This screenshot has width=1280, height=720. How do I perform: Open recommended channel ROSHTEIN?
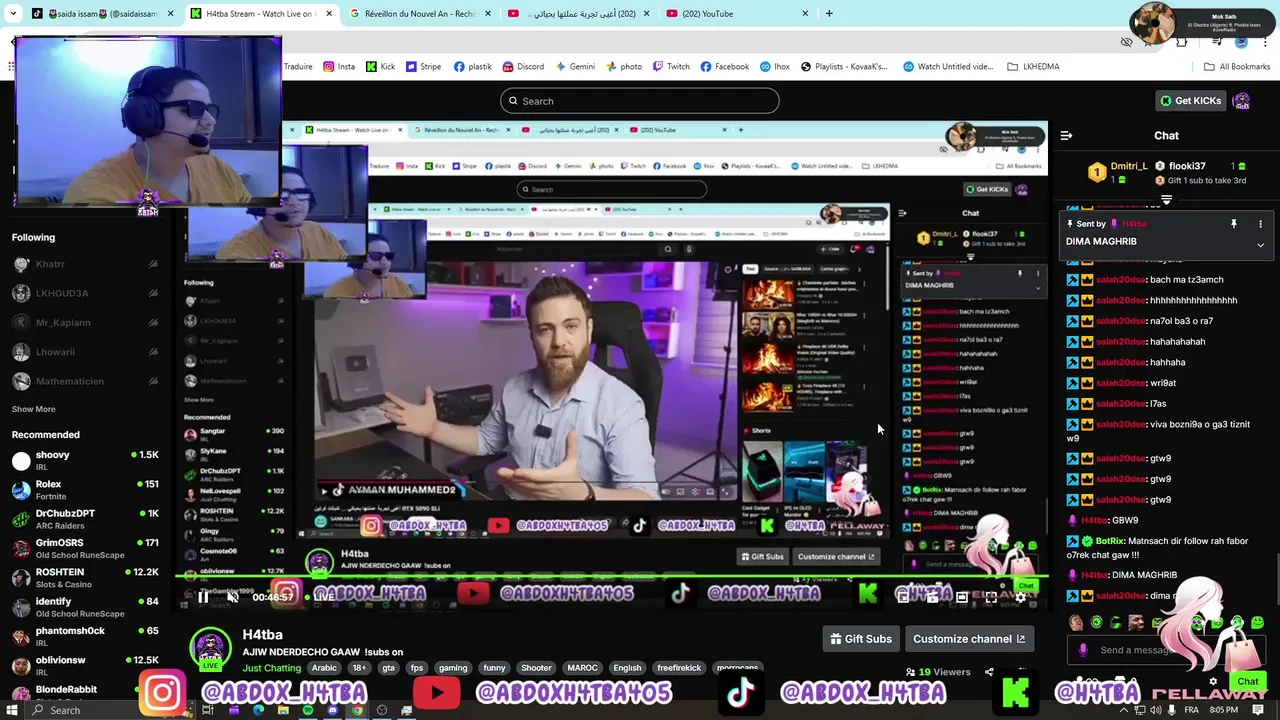tap(85, 578)
